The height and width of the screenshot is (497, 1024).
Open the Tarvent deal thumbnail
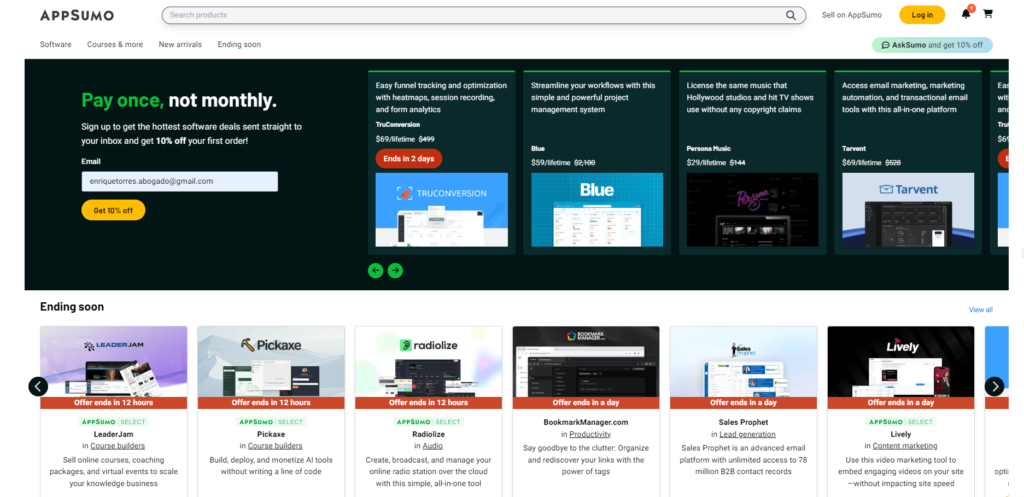point(908,210)
